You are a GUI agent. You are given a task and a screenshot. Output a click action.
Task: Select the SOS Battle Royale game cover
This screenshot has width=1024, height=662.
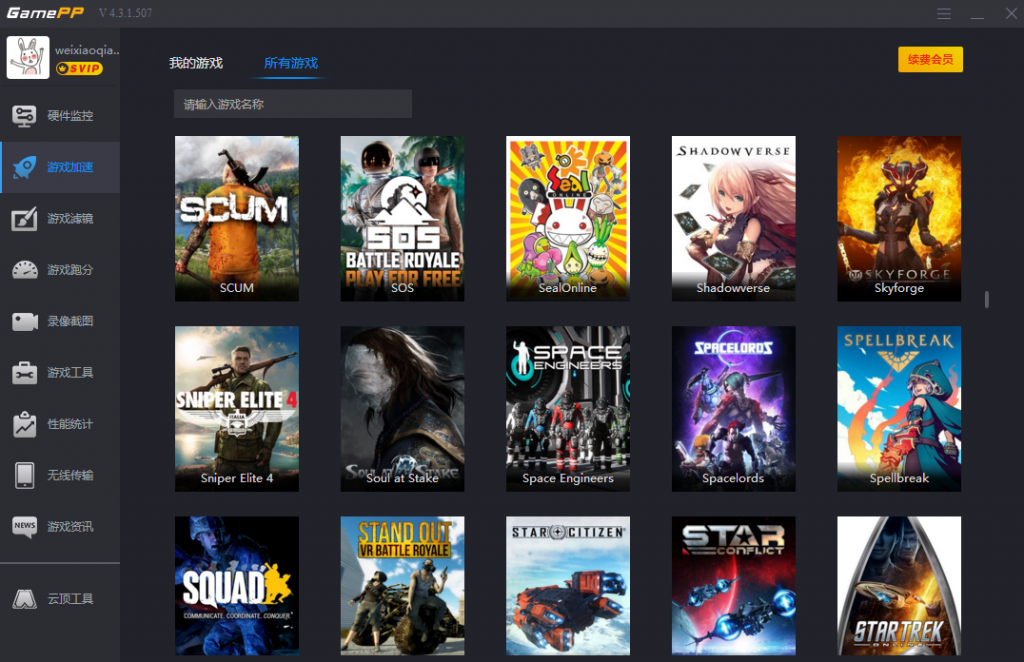[x=402, y=219]
